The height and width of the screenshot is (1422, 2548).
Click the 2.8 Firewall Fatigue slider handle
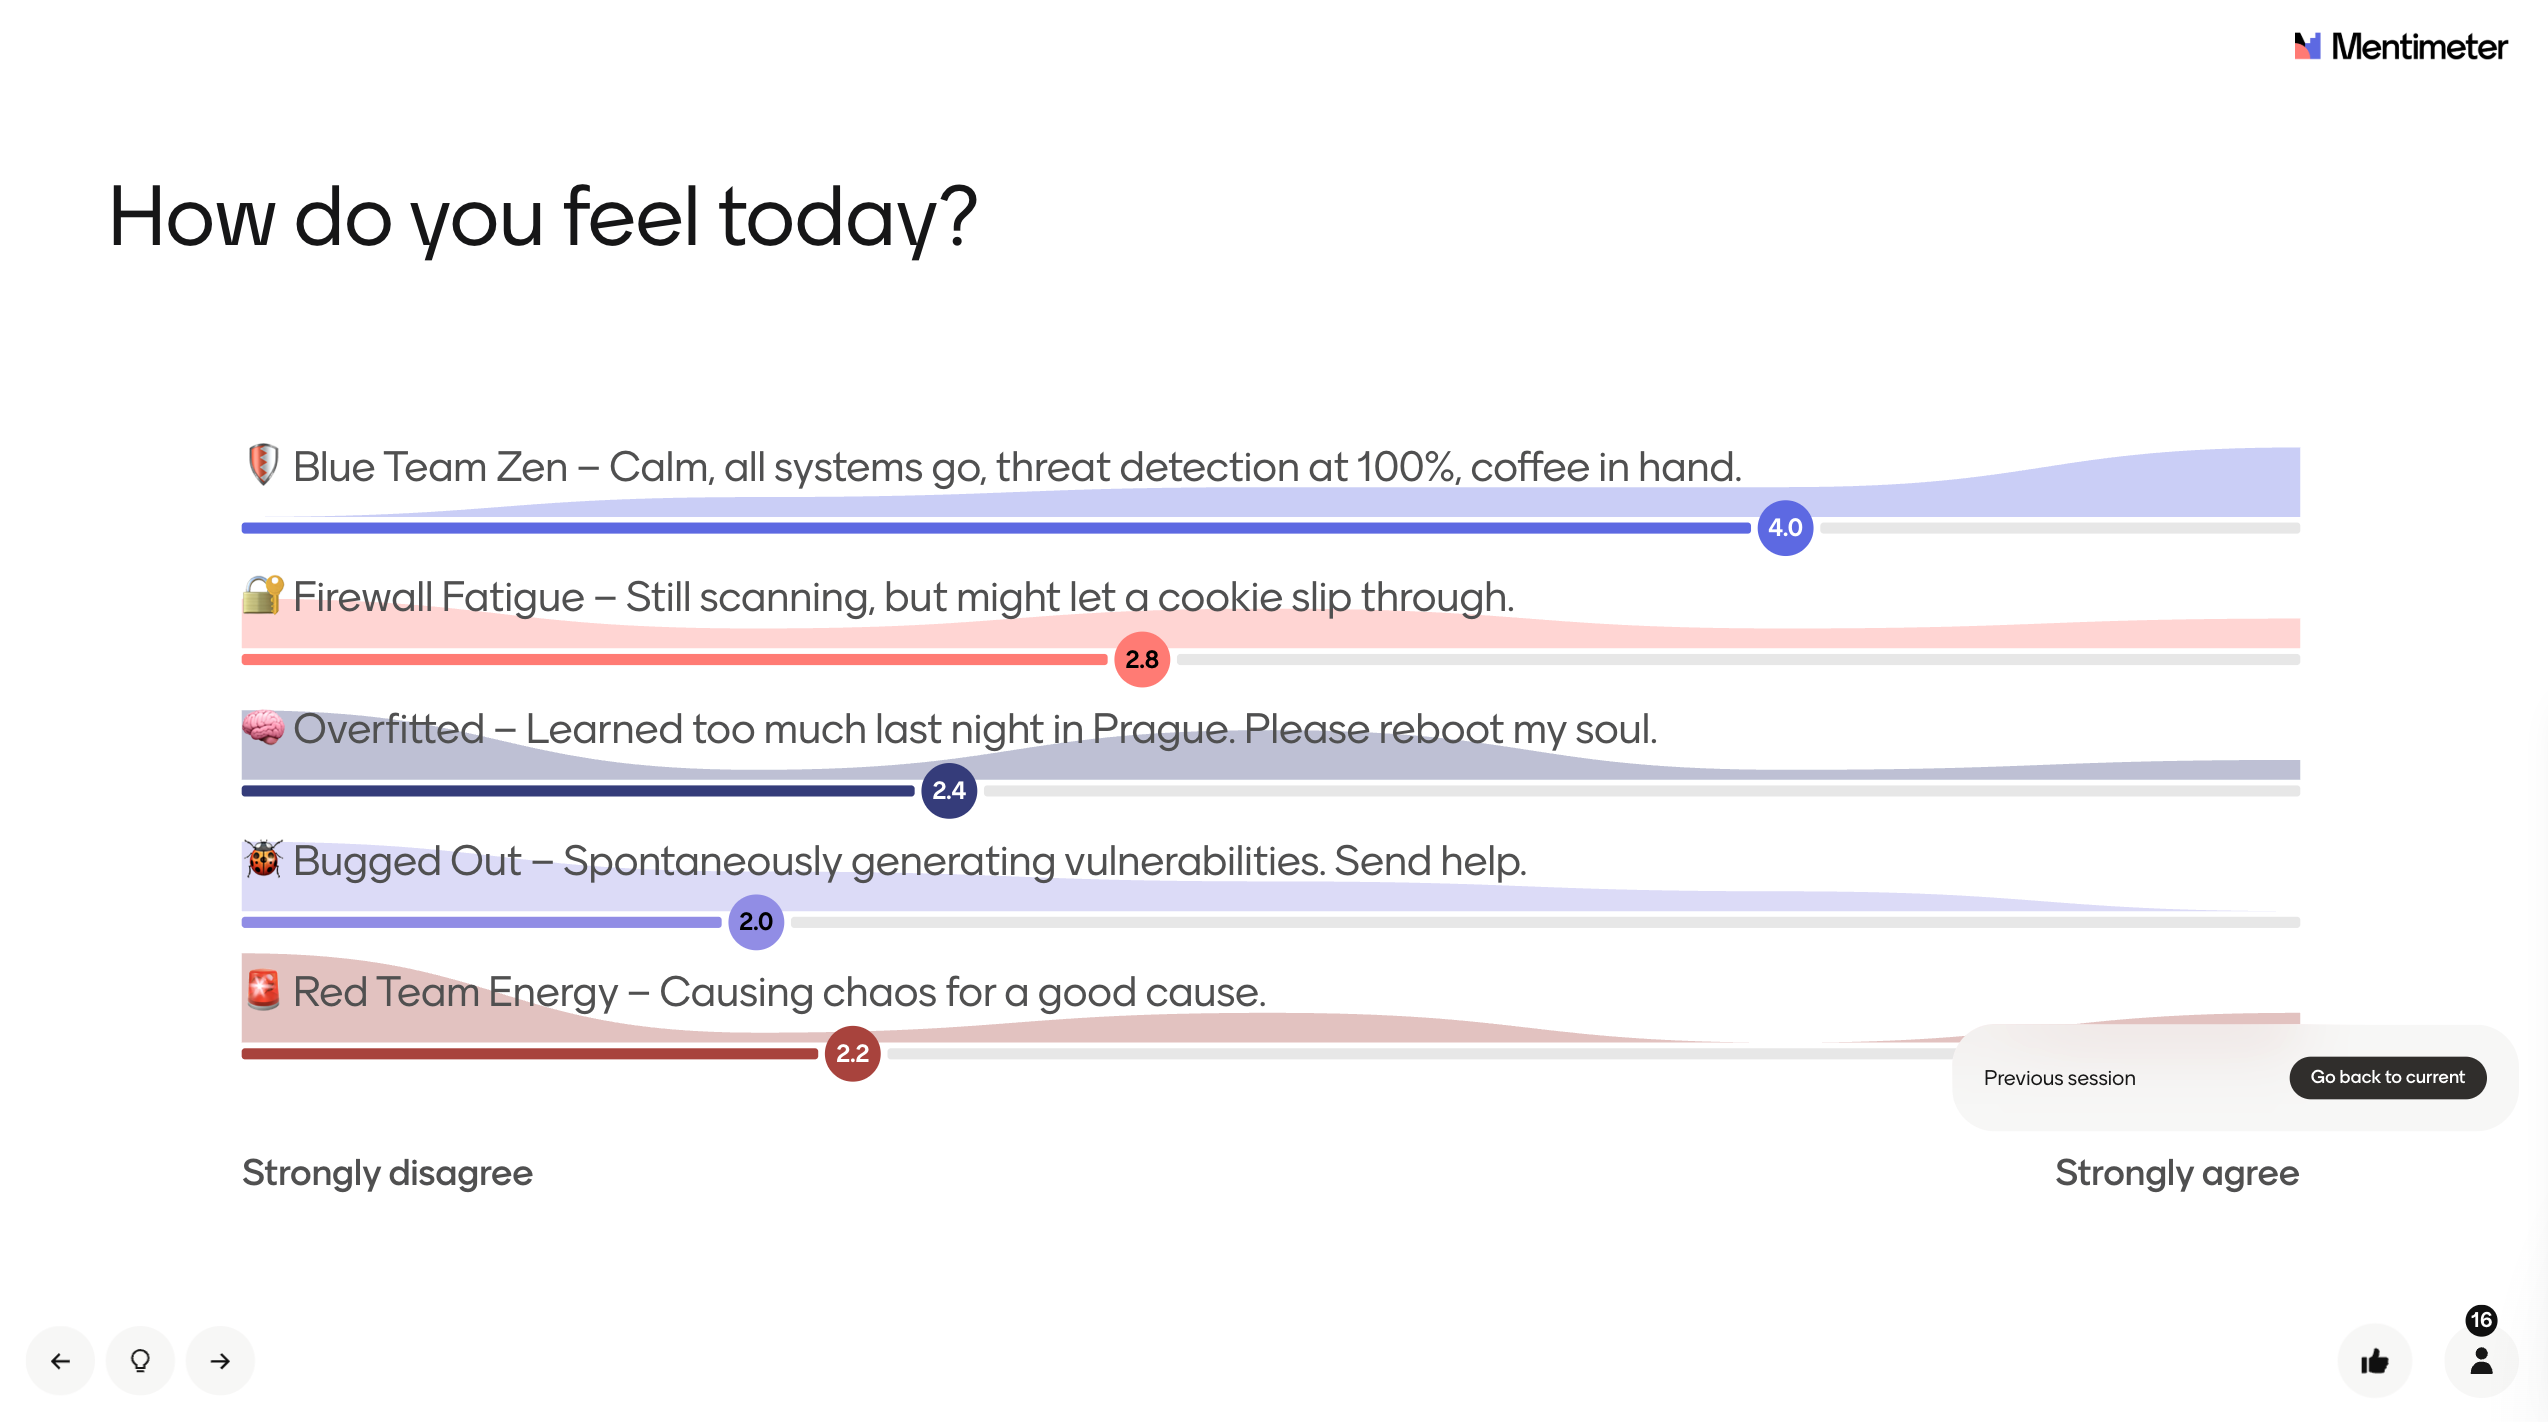coord(1142,659)
